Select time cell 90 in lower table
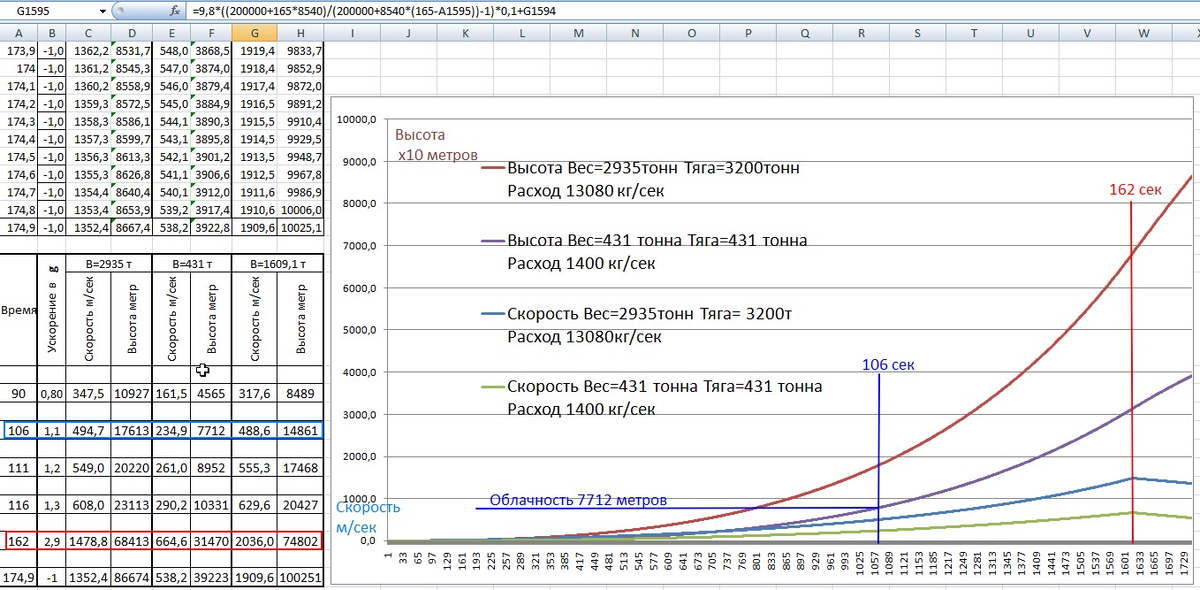Viewport: 1200px width, 590px height. 19,394
